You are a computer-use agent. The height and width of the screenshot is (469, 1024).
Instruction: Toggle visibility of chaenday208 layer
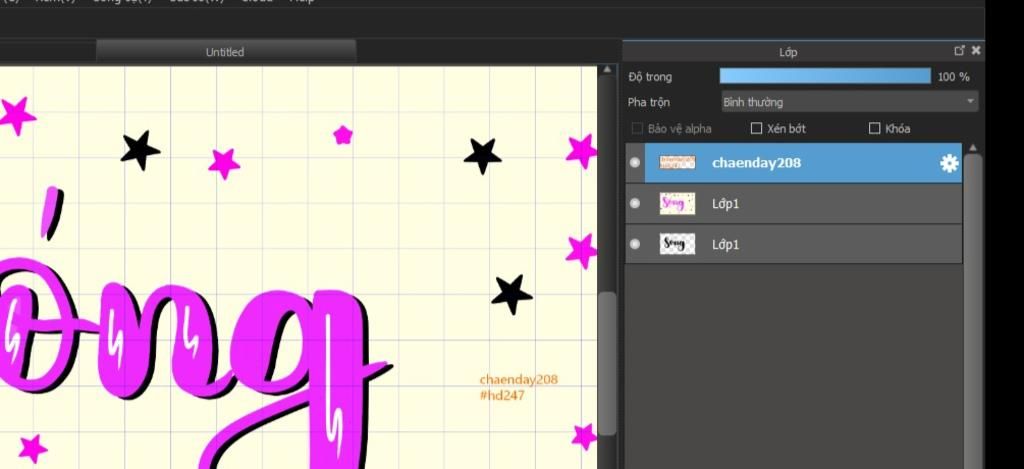tap(635, 163)
